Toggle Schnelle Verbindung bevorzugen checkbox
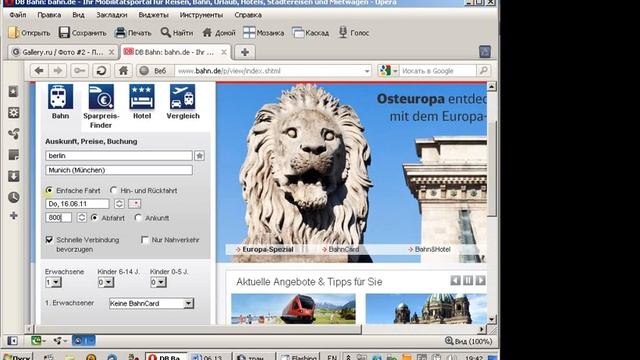The height and width of the screenshot is (360, 640). 49,240
